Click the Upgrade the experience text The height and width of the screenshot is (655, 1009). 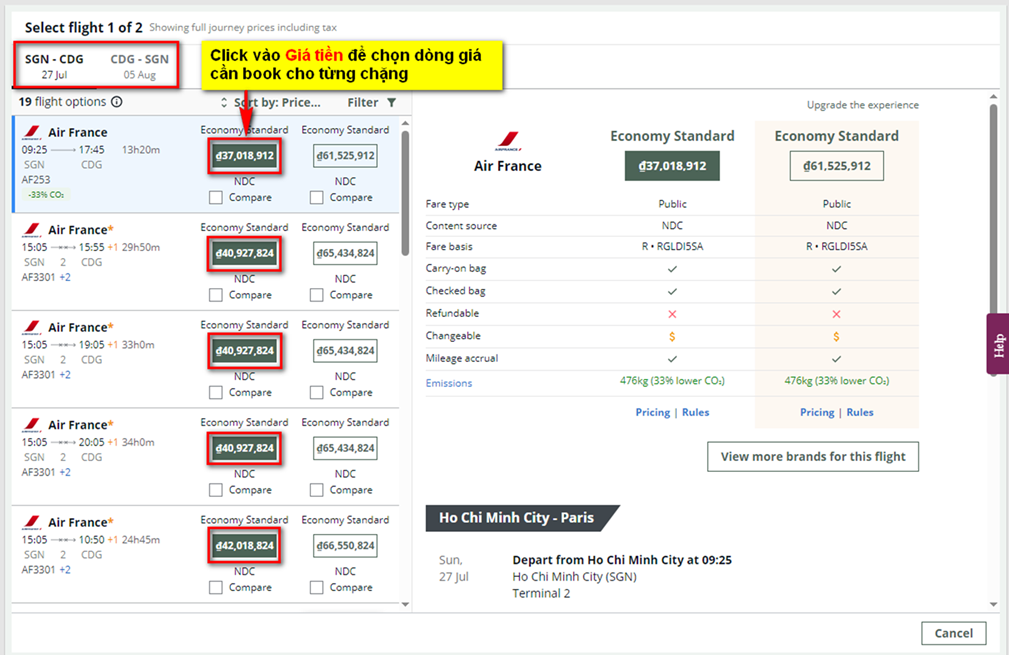[863, 105]
